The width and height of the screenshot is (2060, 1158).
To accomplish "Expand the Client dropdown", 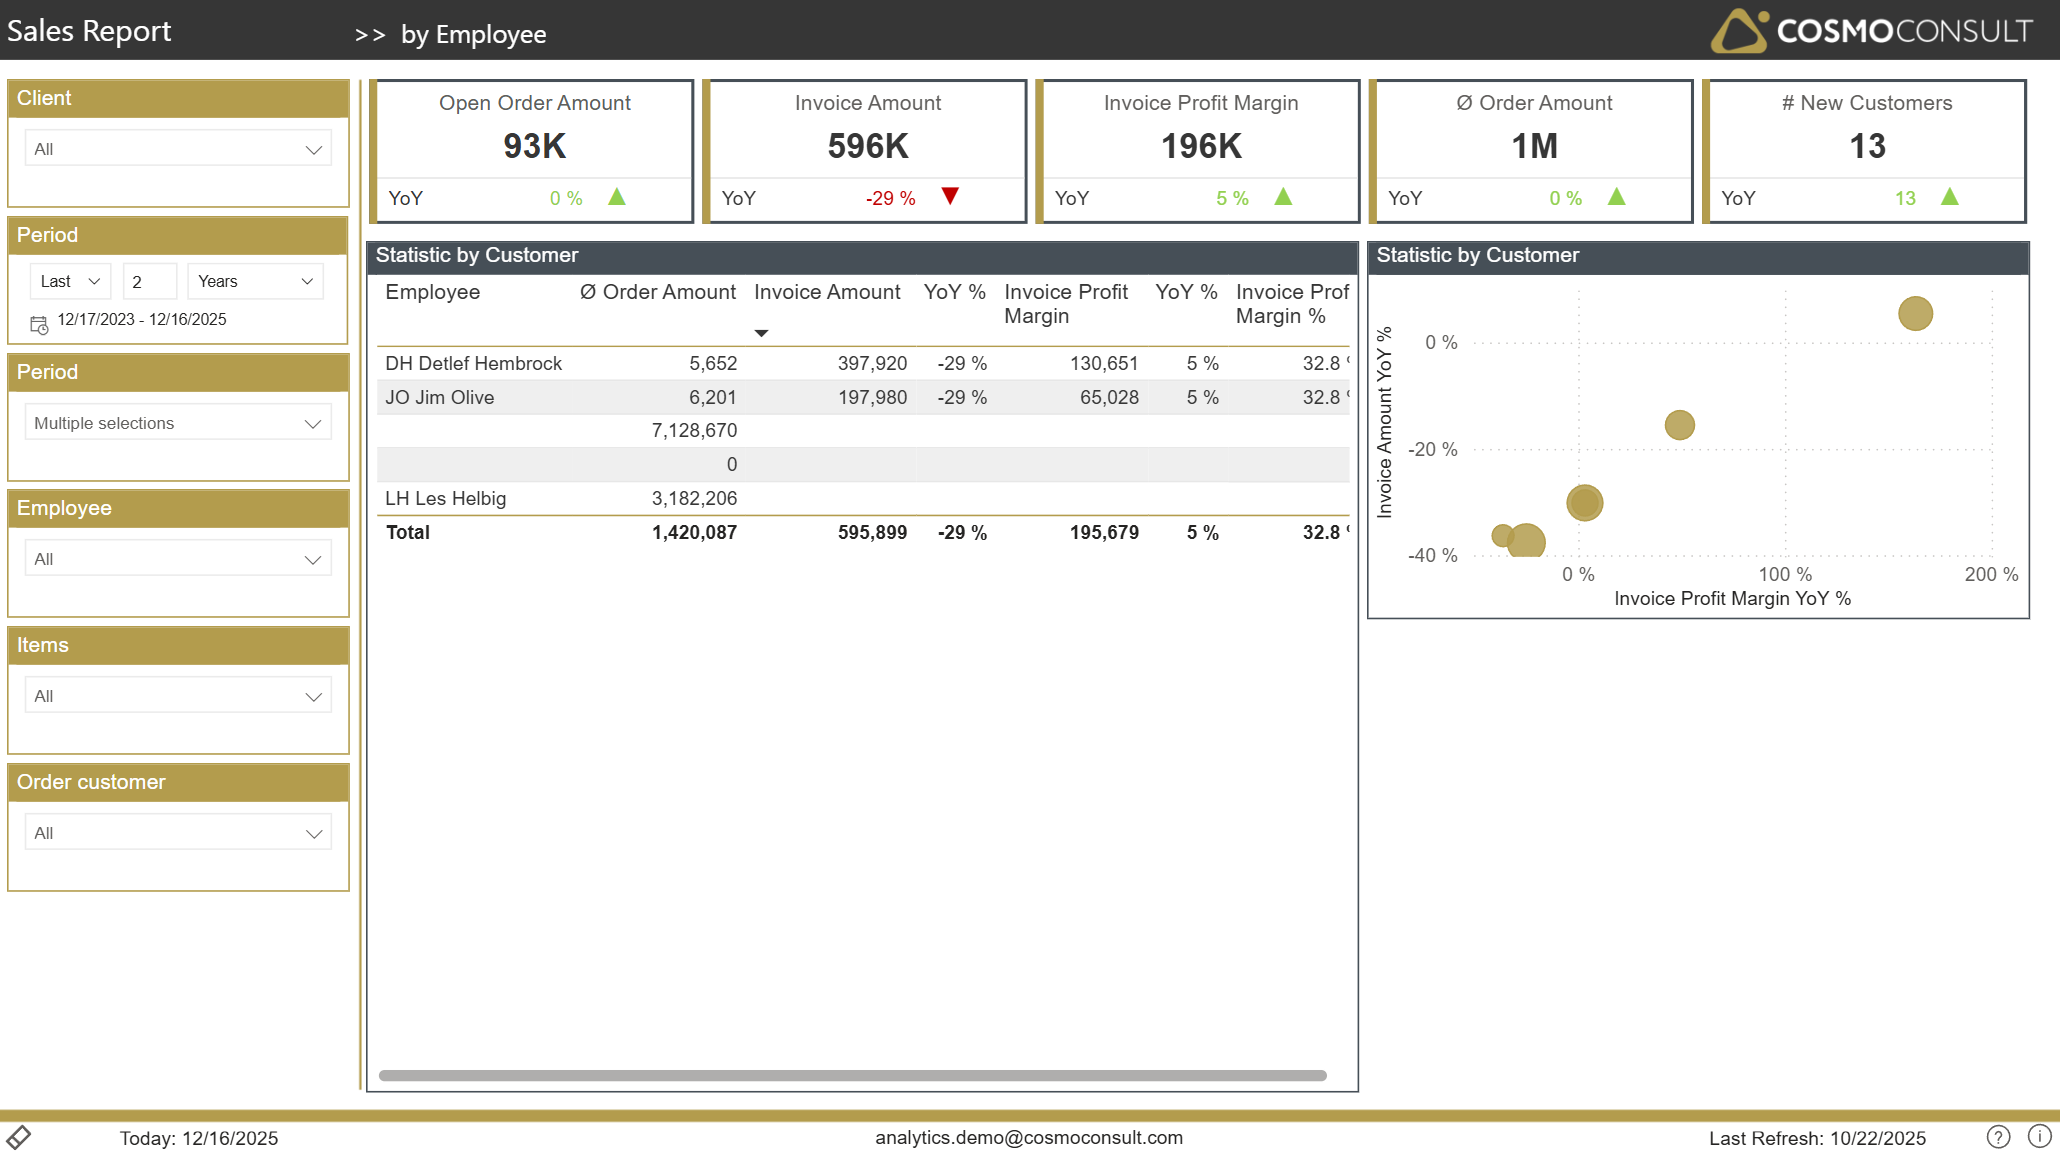I will click(178, 149).
